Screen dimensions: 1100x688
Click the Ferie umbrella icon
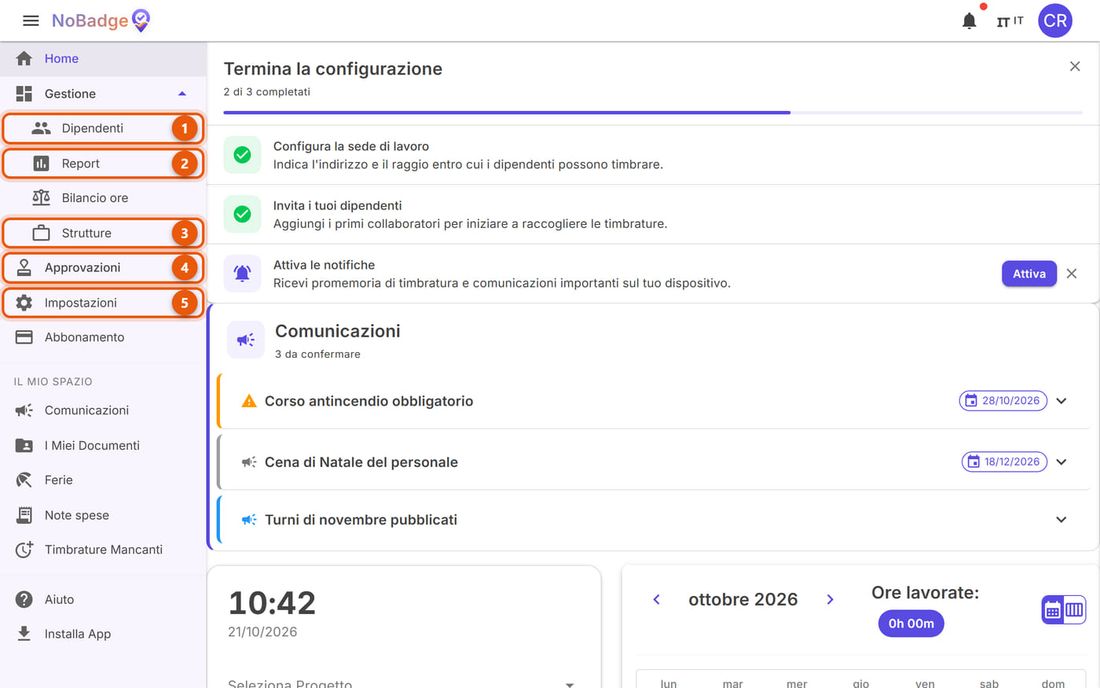pos(24,480)
